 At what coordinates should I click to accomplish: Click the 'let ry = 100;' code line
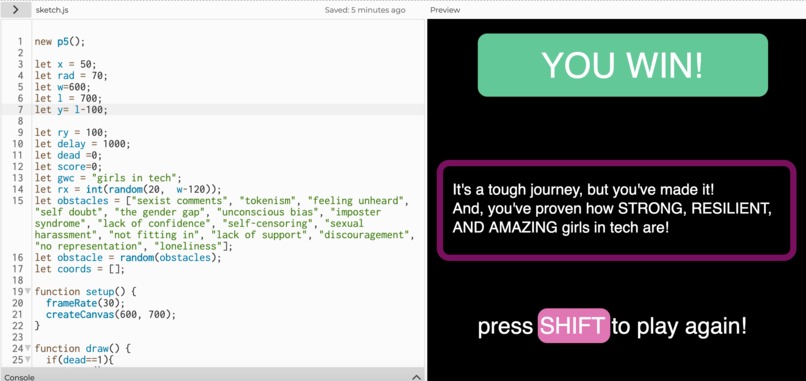[71, 132]
